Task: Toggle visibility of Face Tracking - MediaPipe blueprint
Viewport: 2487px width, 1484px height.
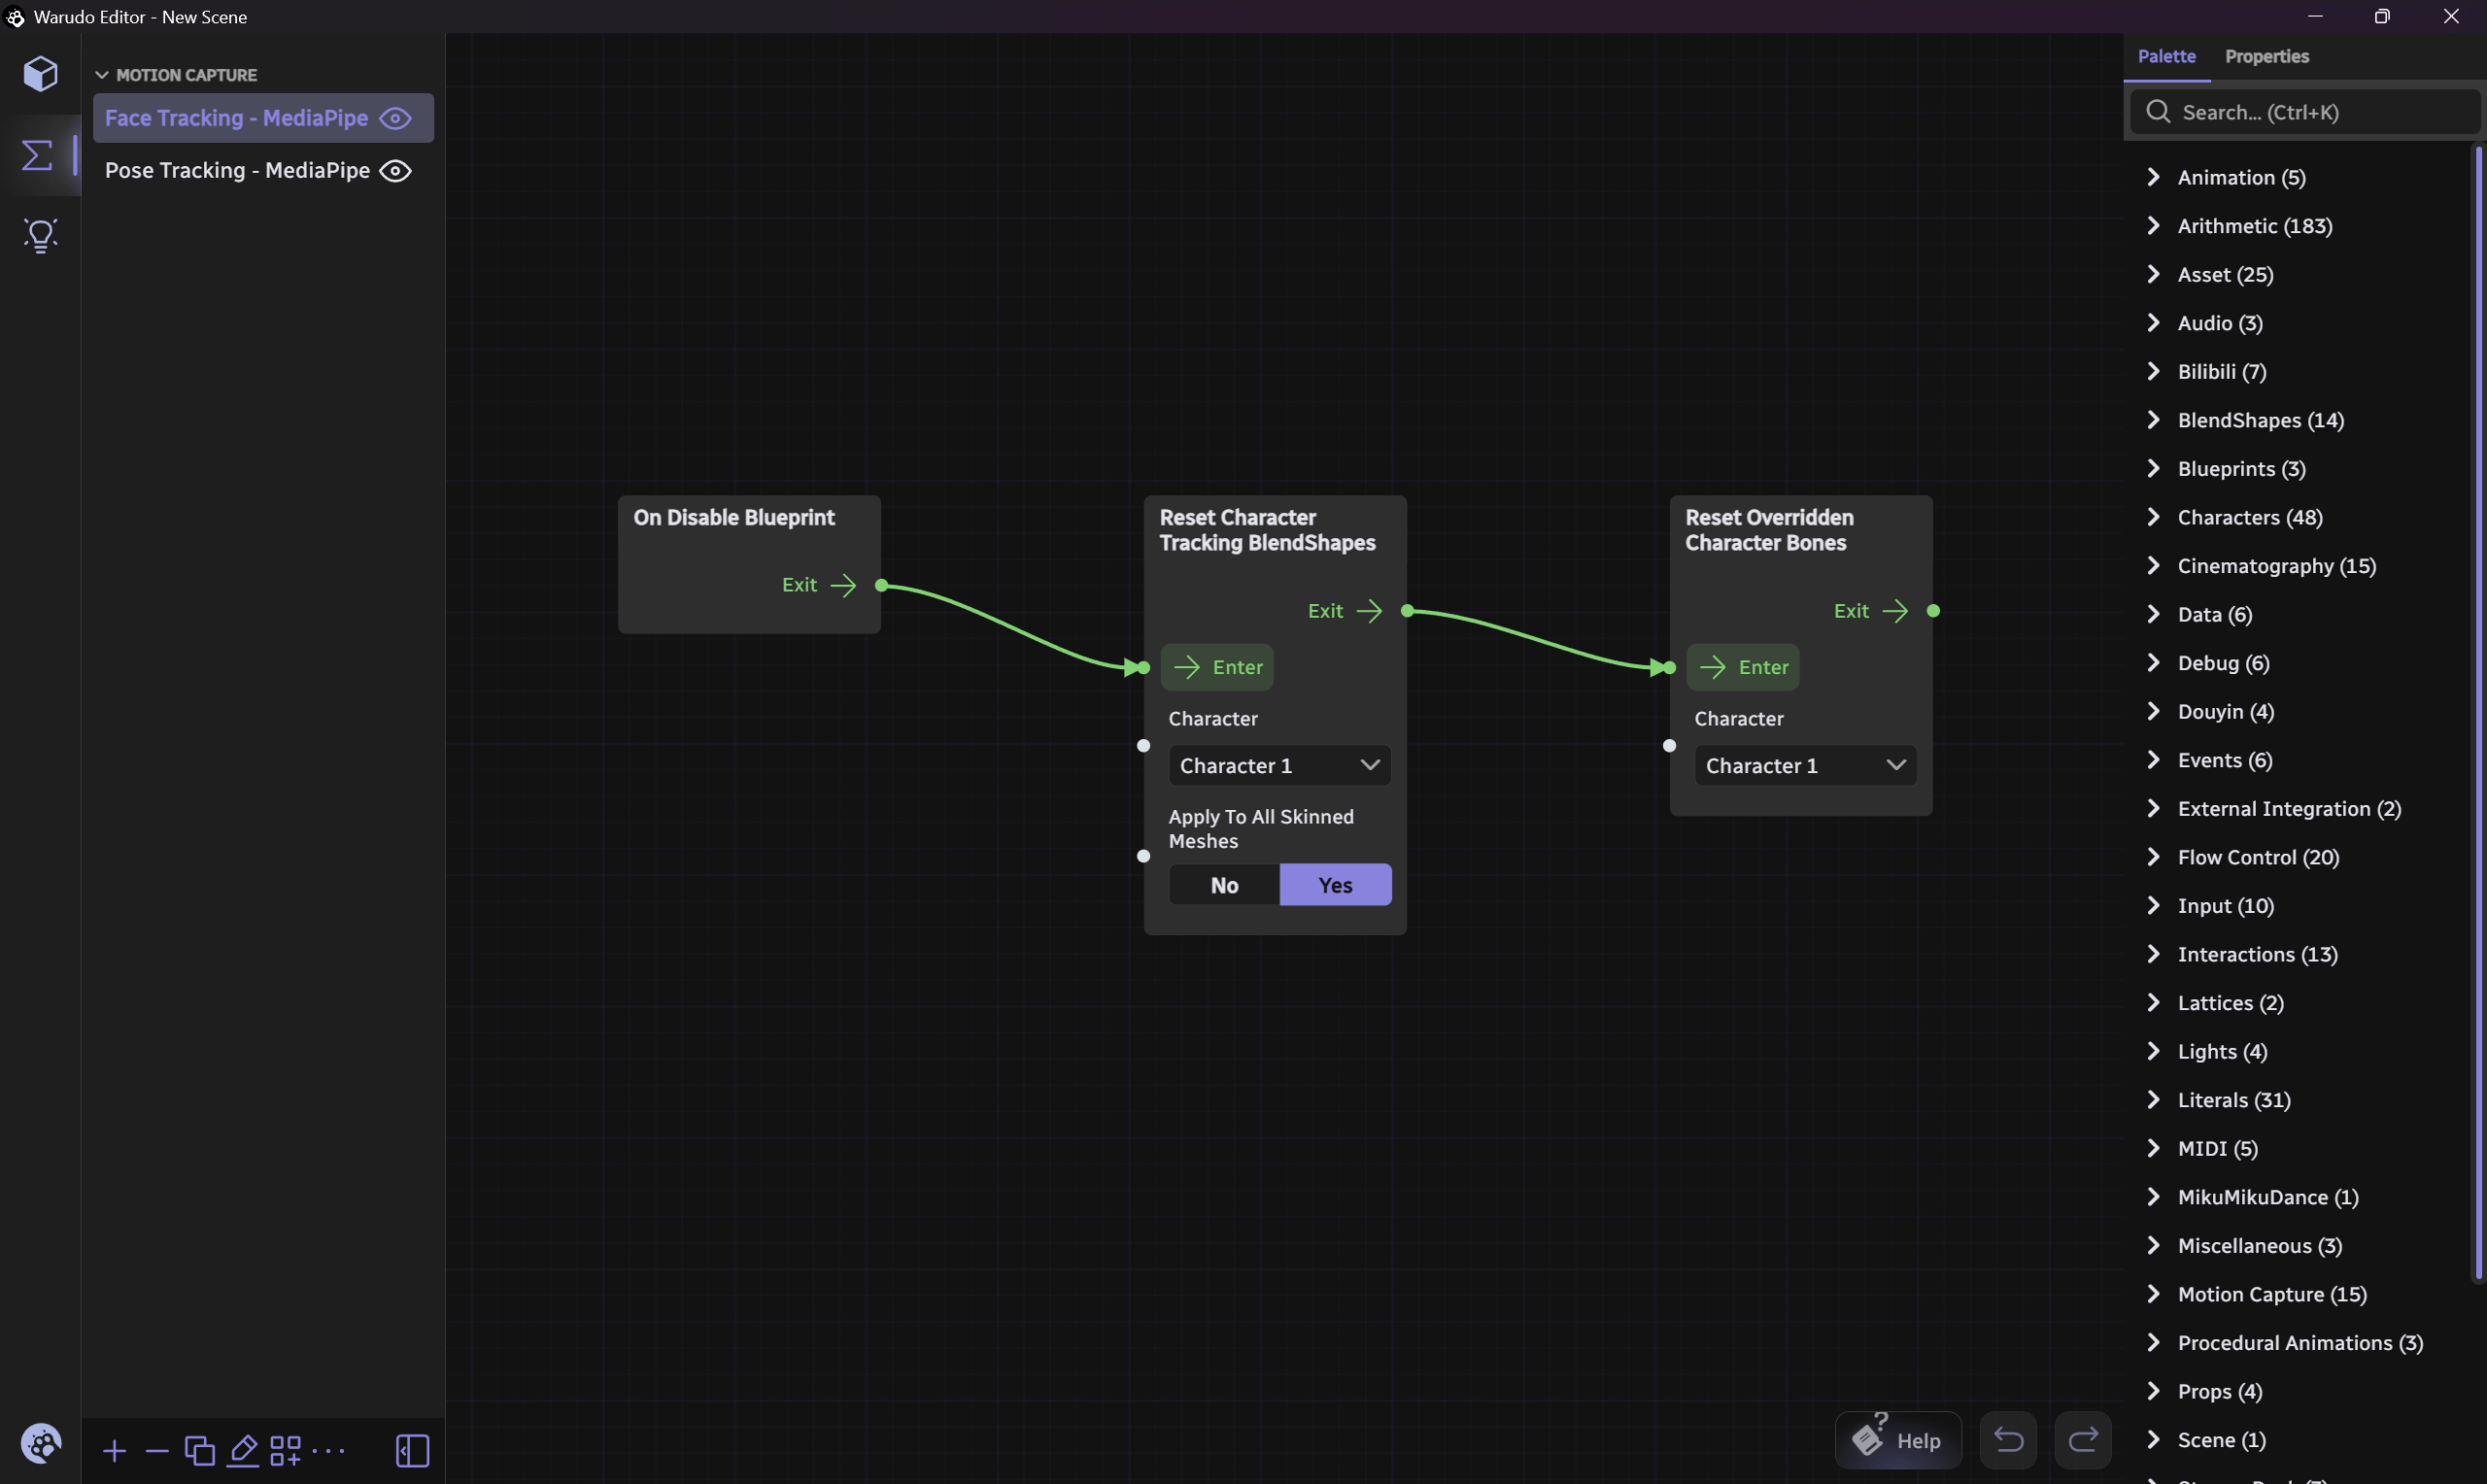Action: pyautogui.click(x=396, y=118)
